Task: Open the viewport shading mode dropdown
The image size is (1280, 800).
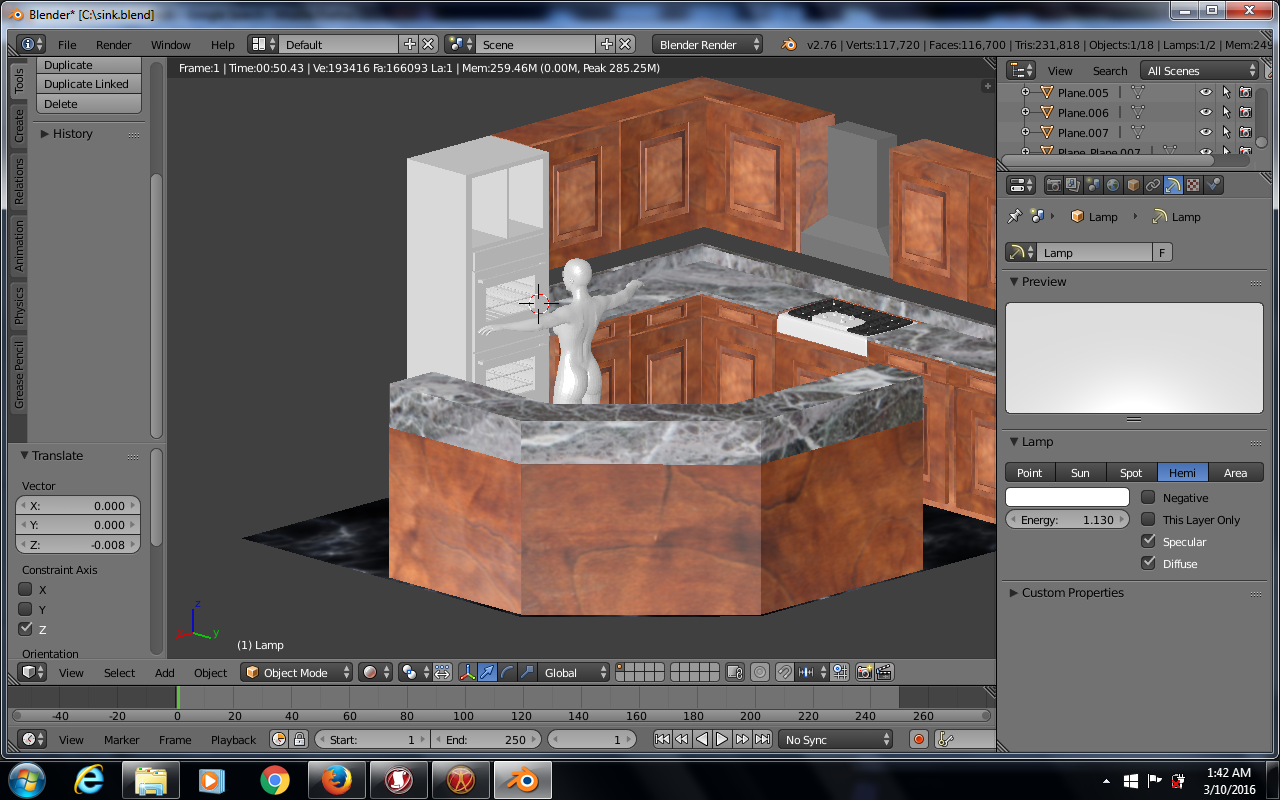Action: coord(376,672)
